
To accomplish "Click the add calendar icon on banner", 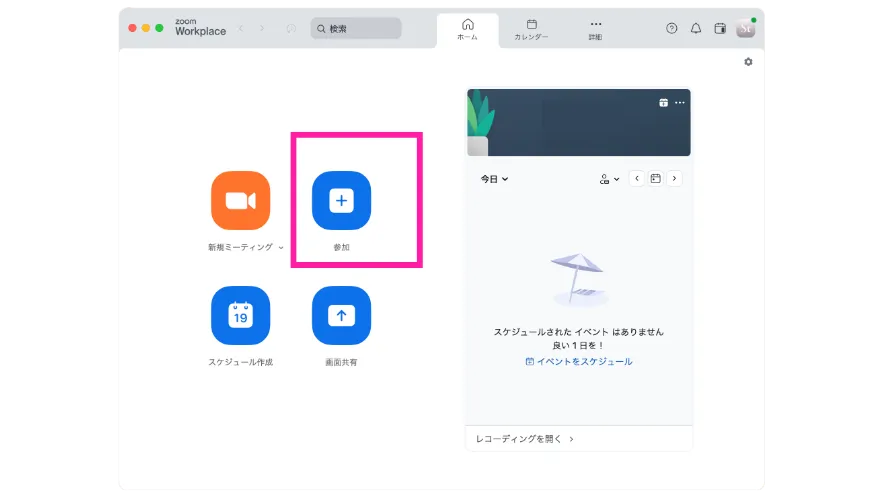I will point(663,102).
